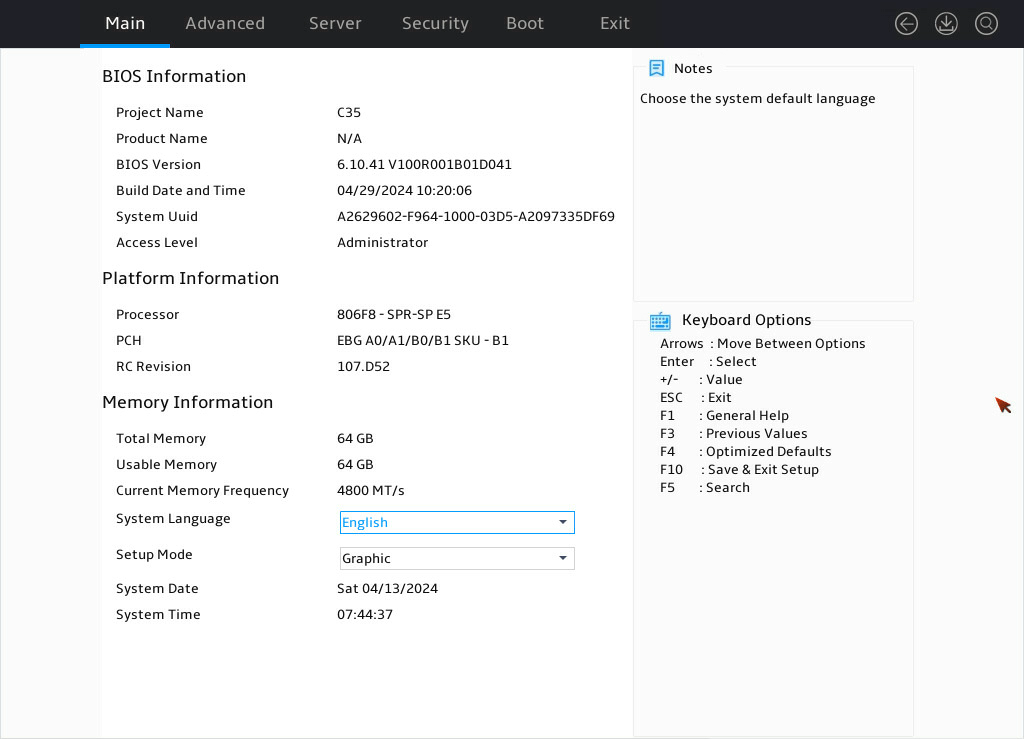This screenshot has width=1024, height=739.
Task: Click the Setup Mode label
Action: coord(154,554)
